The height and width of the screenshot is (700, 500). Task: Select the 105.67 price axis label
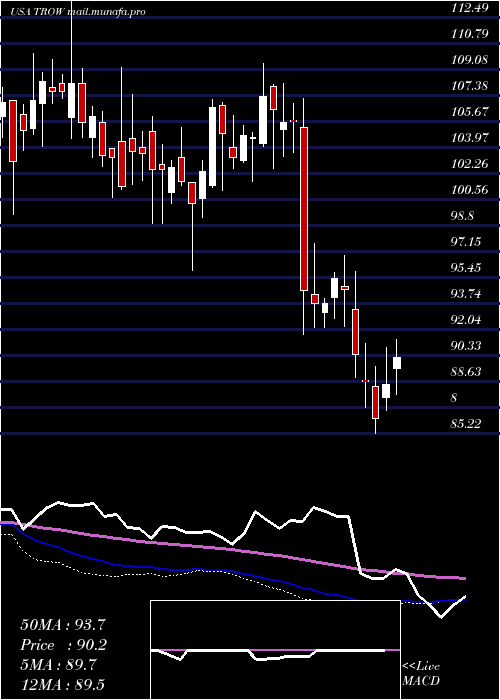pyautogui.click(x=469, y=112)
